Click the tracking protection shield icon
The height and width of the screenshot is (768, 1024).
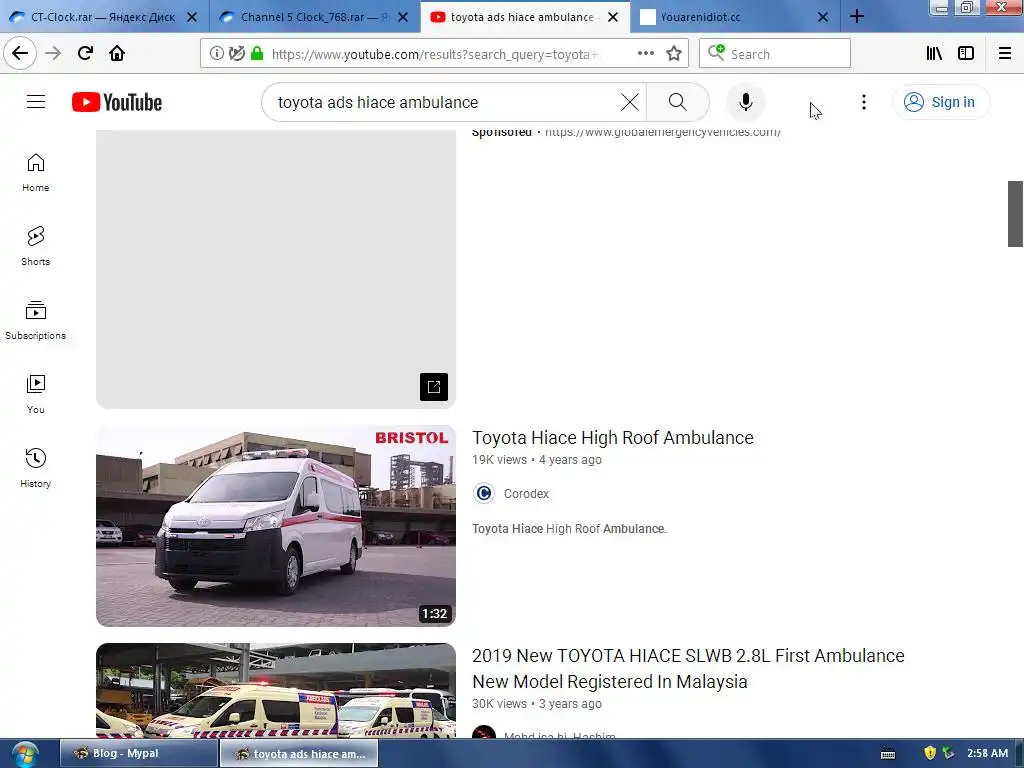236,54
